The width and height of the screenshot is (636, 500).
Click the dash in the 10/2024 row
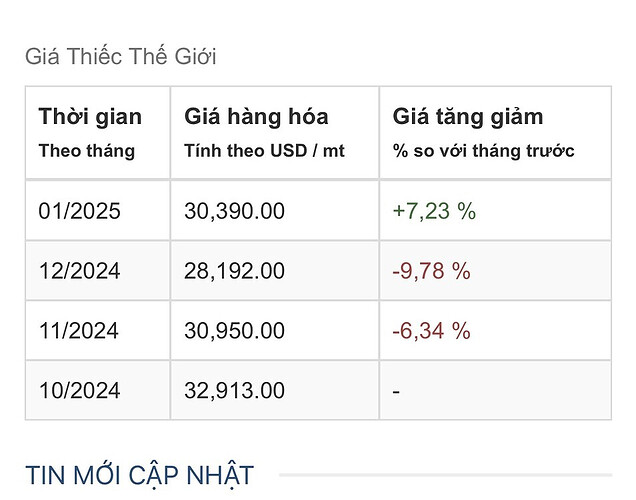[397, 391]
